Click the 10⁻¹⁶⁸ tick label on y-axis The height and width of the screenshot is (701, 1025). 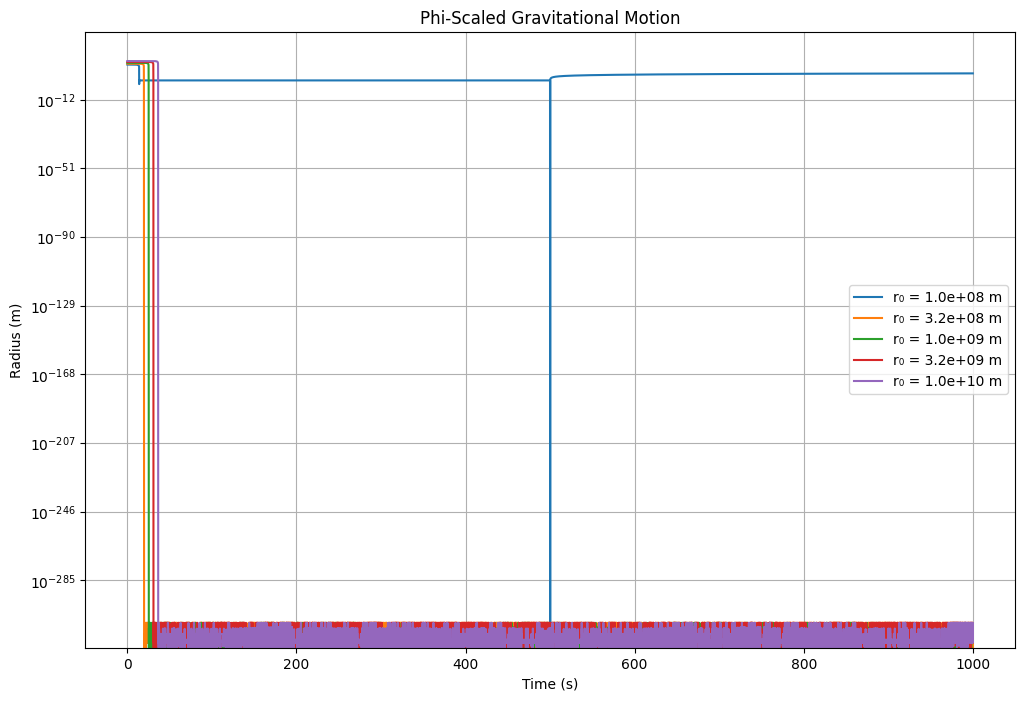[57, 375]
